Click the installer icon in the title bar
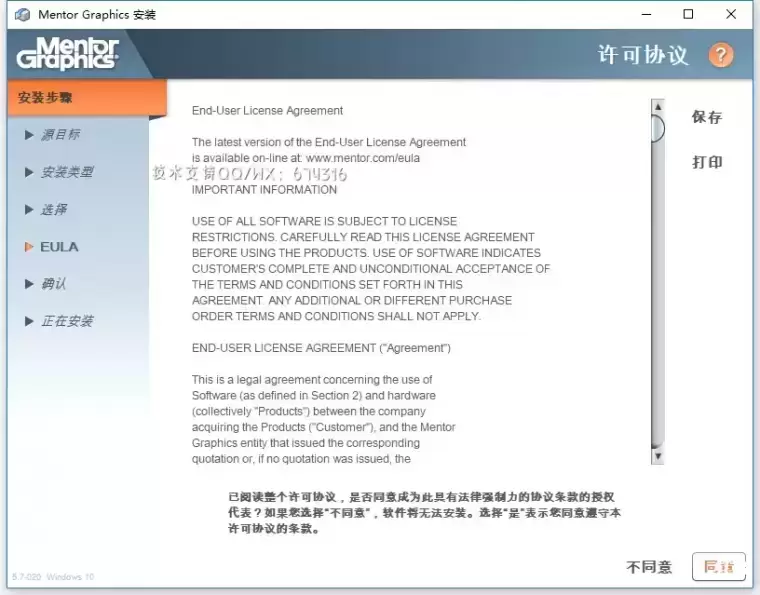Image resolution: width=760 pixels, height=595 pixels. pyautogui.click(x=22, y=15)
